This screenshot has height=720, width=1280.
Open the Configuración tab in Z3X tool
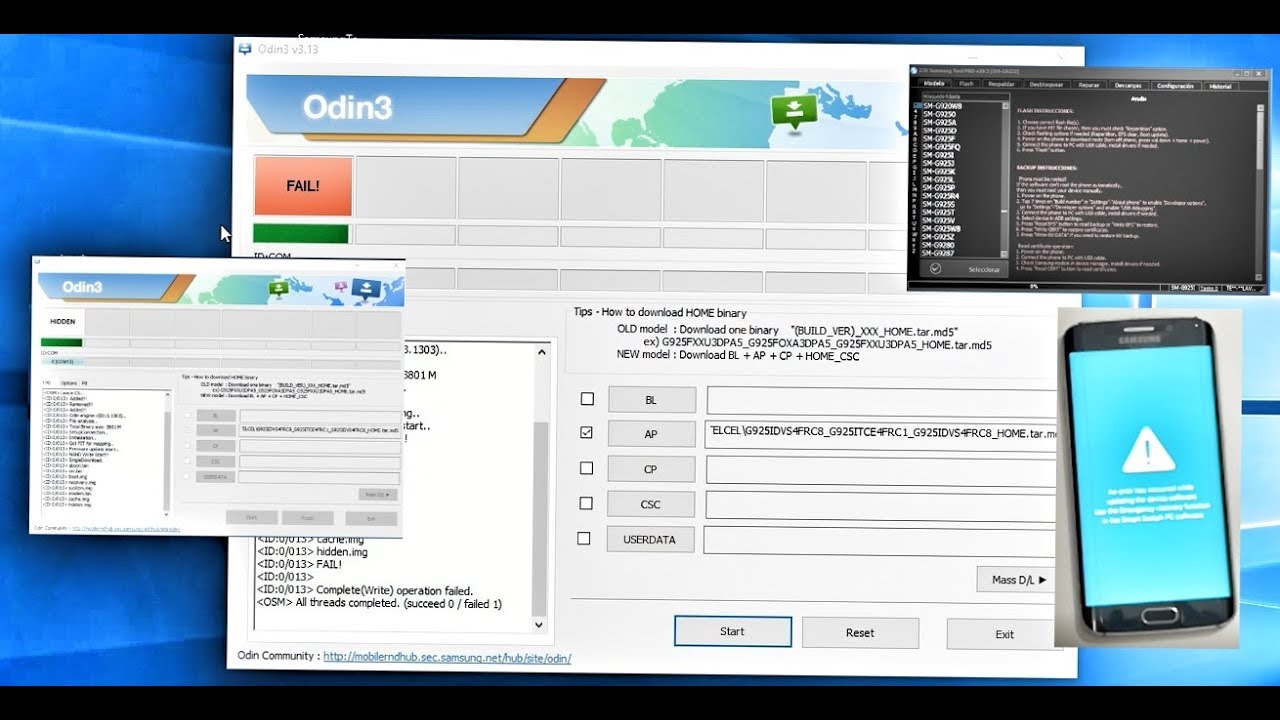click(1175, 85)
